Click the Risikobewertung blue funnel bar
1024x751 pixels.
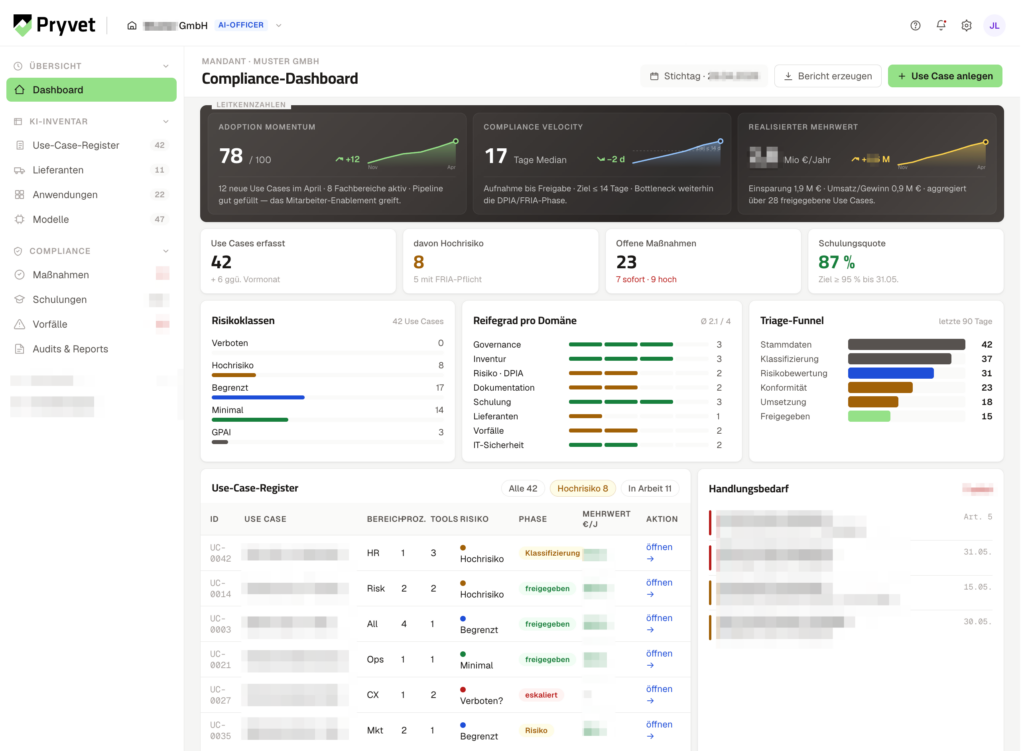point(891,374)
